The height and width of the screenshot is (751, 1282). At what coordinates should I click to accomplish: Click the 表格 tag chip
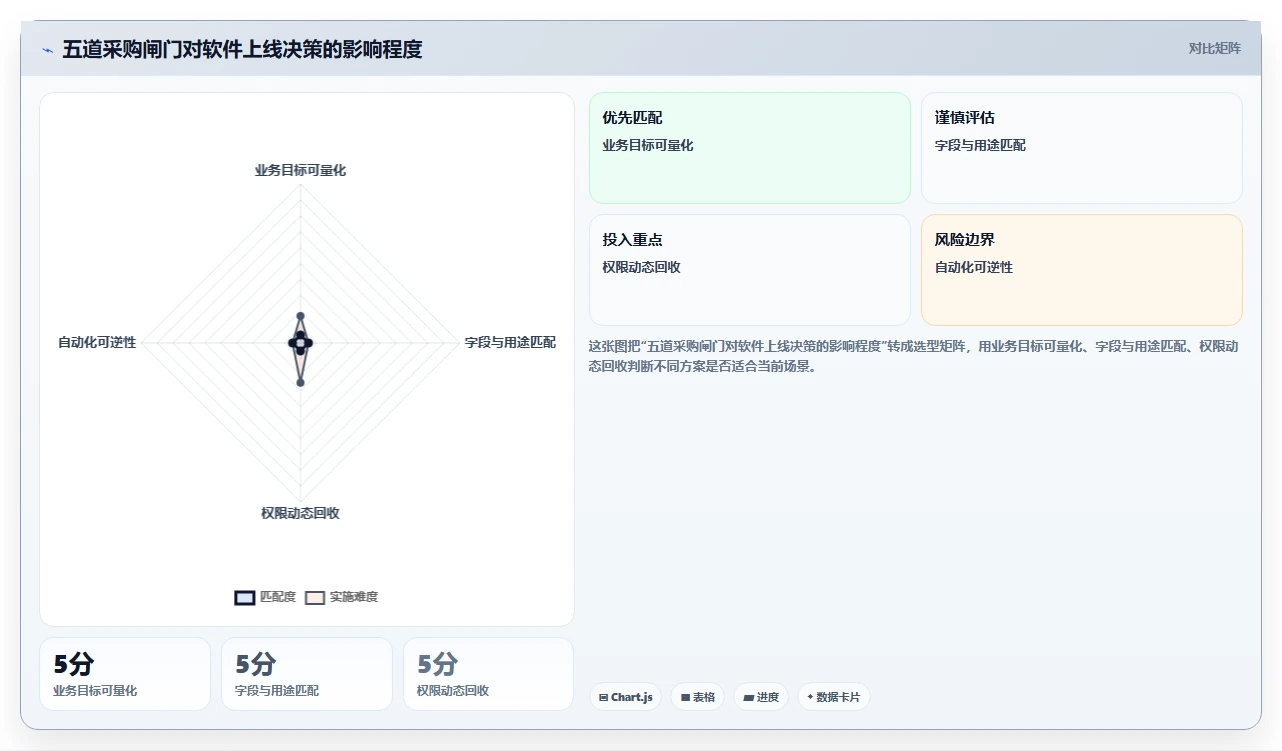[x=697, y=697]
